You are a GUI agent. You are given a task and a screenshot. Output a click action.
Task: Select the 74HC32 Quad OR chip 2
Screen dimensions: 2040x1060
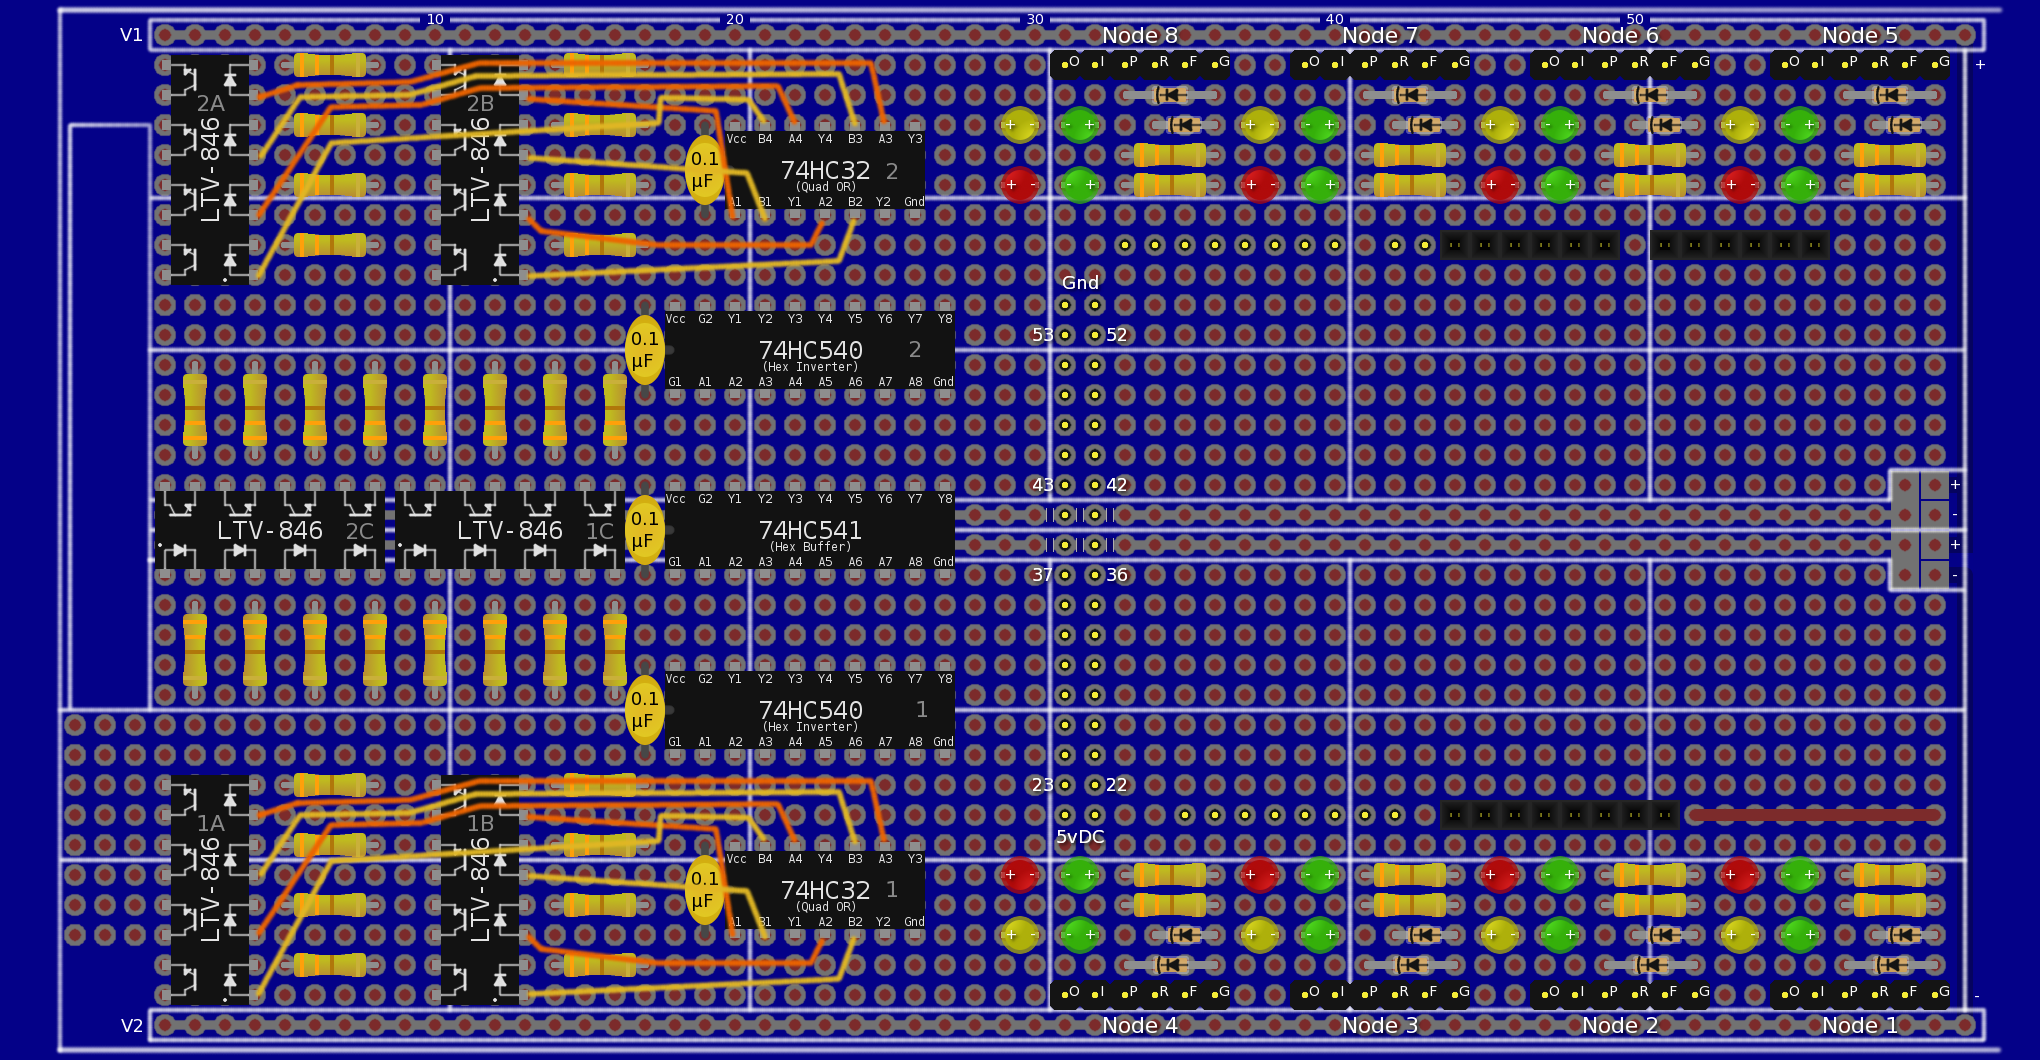[825, 171]
